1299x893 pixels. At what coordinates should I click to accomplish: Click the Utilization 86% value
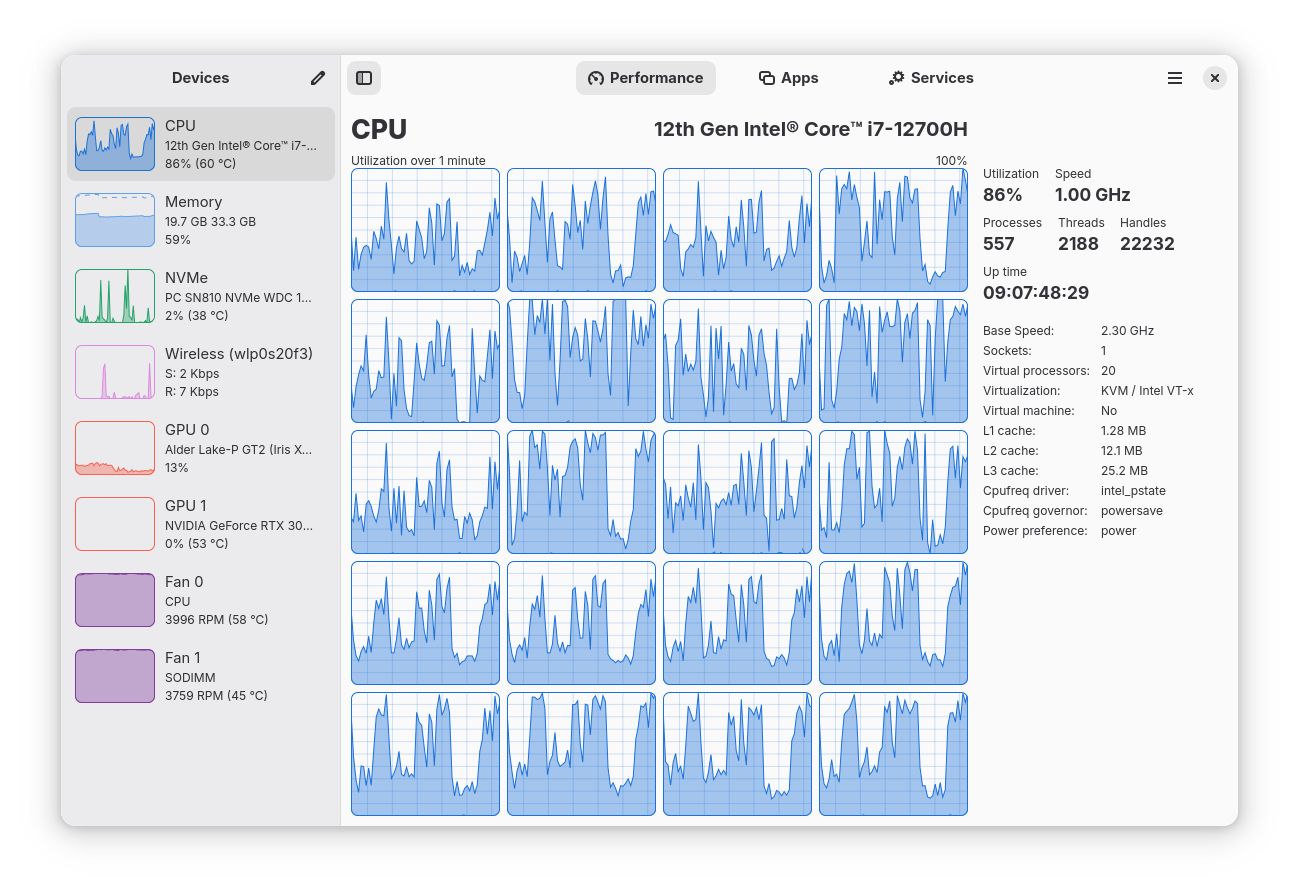tap(1002, 195)
